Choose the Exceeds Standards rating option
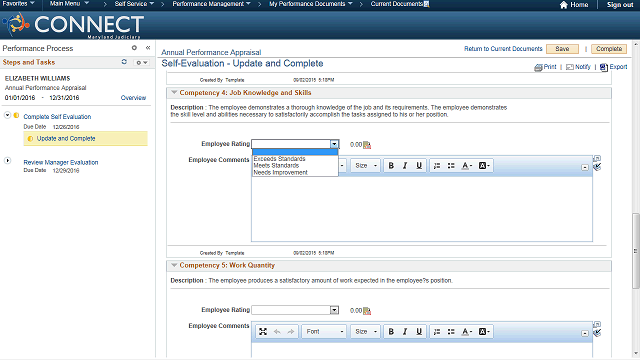The width and height of the screenshot is (640, 360). click(280, 158)
